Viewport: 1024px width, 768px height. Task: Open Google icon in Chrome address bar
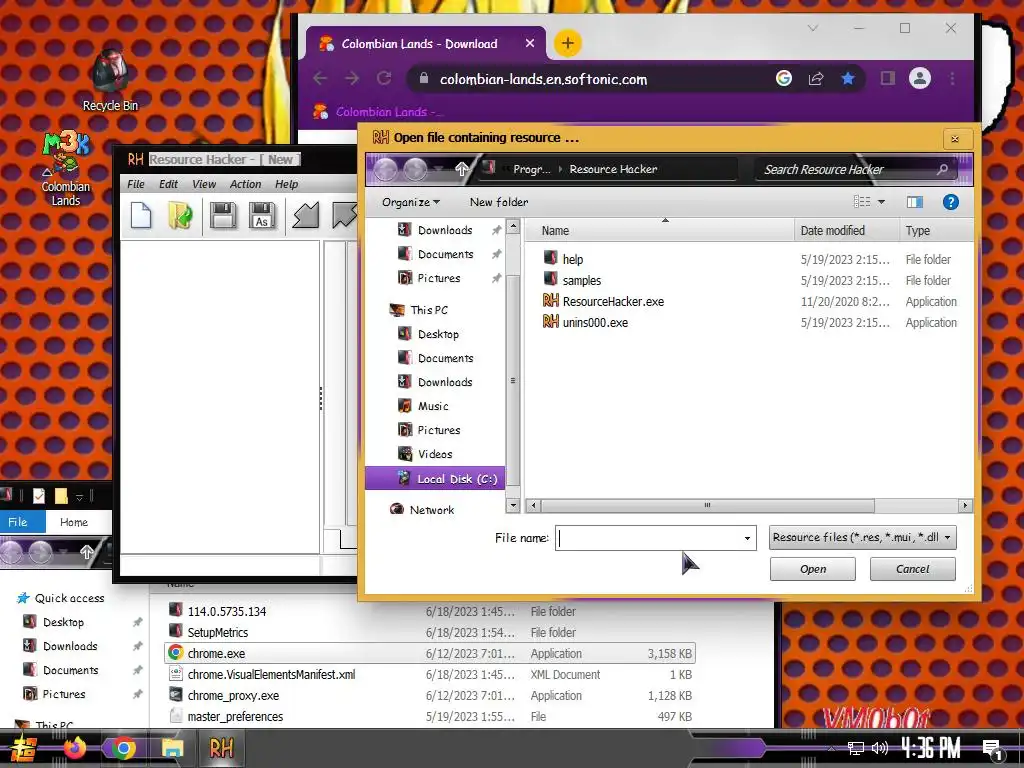pyautogui.click(x=784, y=78)
